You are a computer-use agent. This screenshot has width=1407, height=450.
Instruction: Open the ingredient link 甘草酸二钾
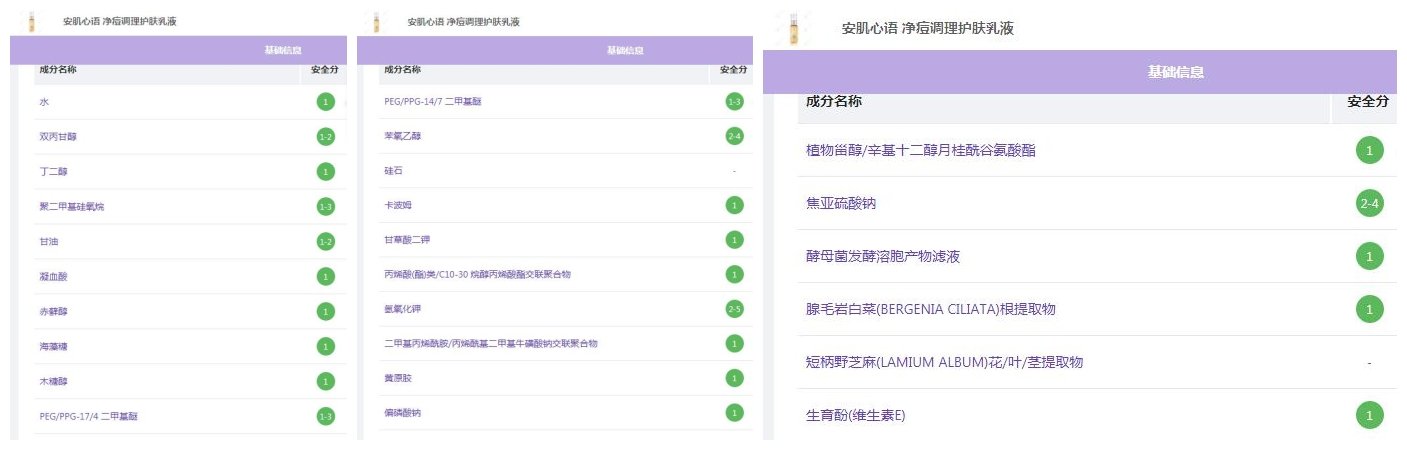pos(409,240)
